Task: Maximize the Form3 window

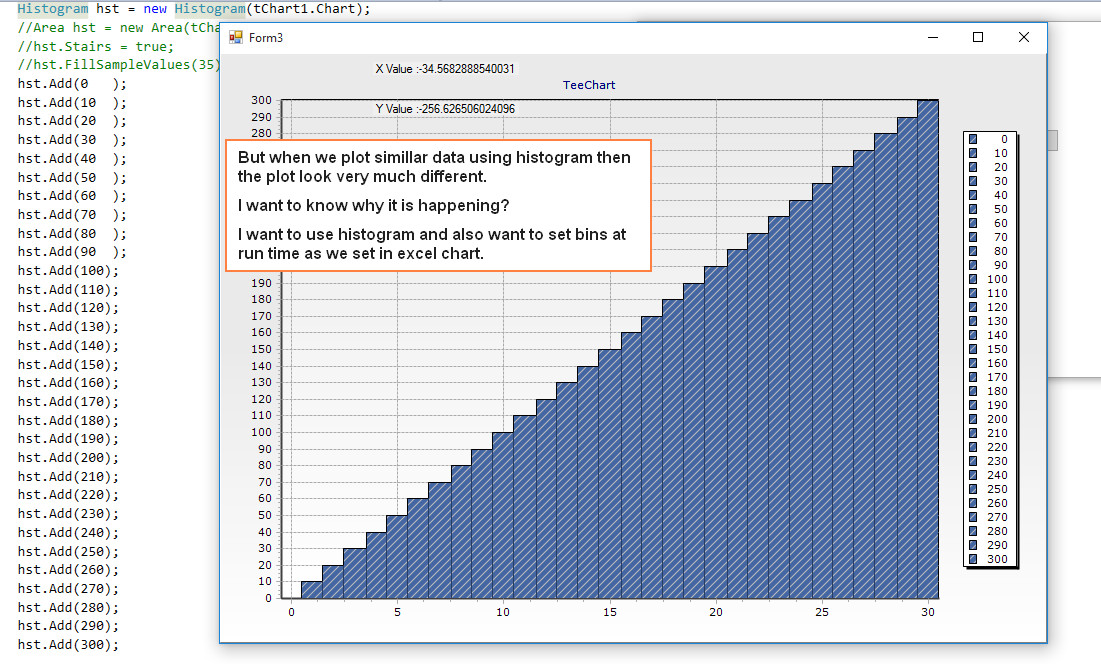Action: coord(977,37)
